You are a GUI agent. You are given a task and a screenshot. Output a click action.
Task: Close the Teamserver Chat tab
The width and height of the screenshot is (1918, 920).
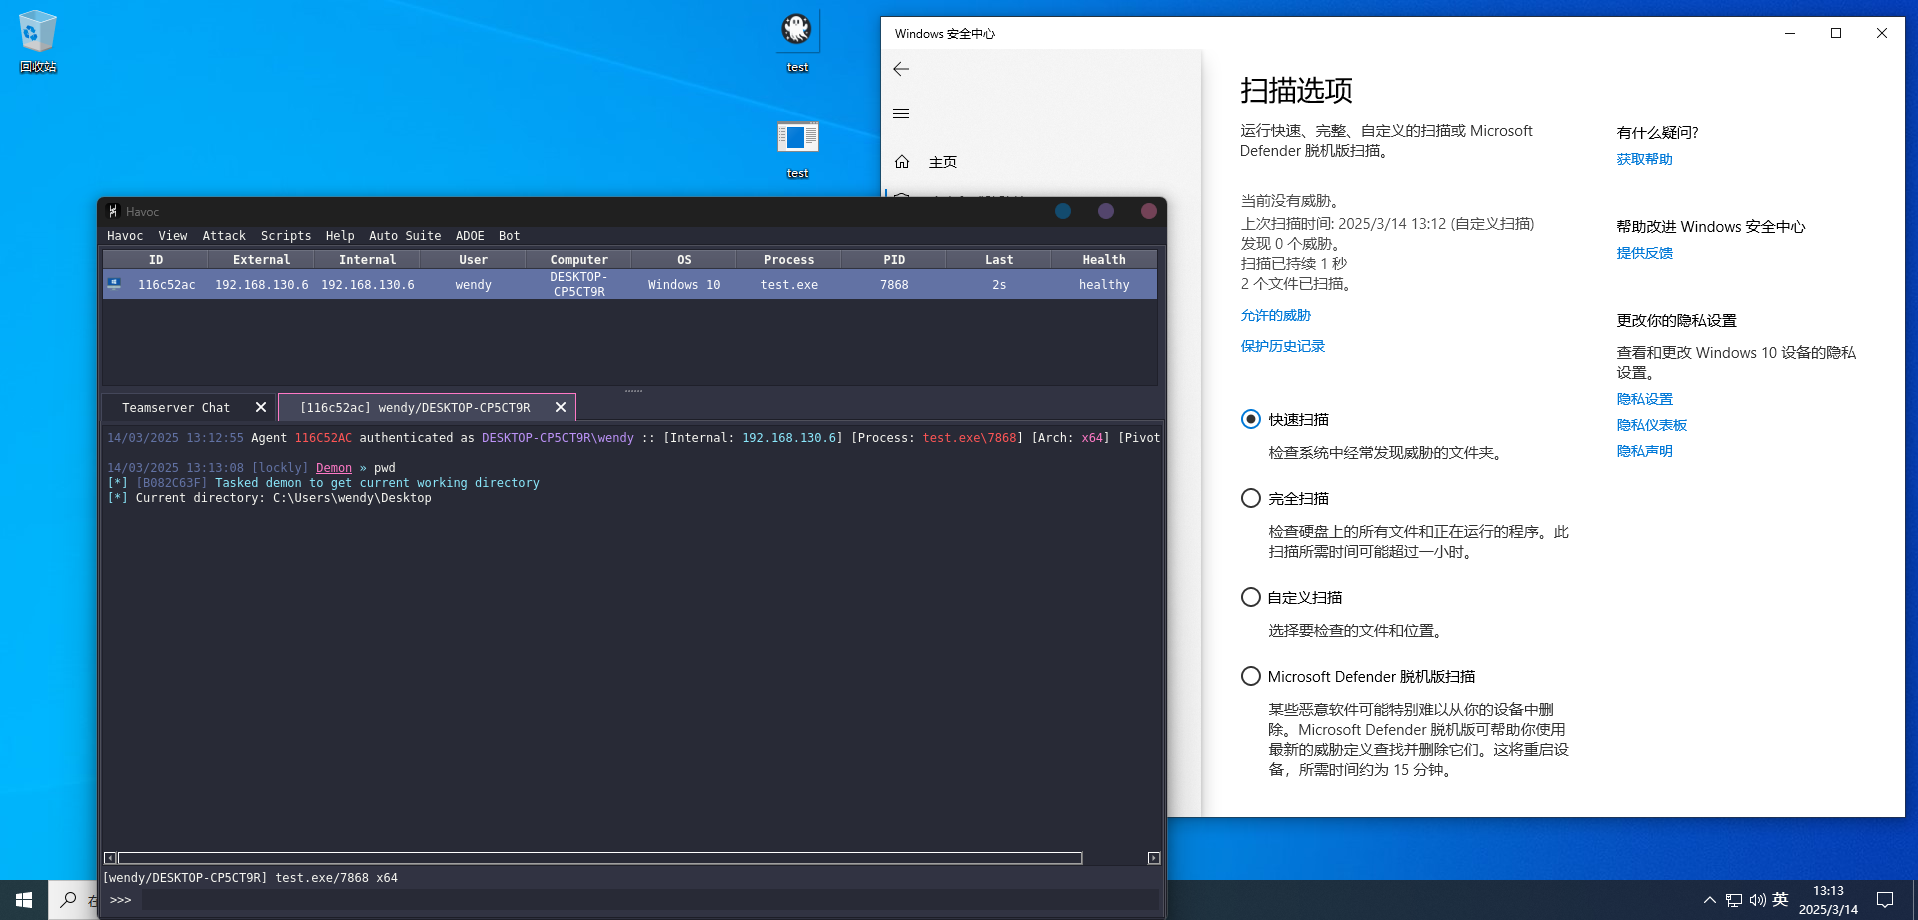tap(261, 407)
